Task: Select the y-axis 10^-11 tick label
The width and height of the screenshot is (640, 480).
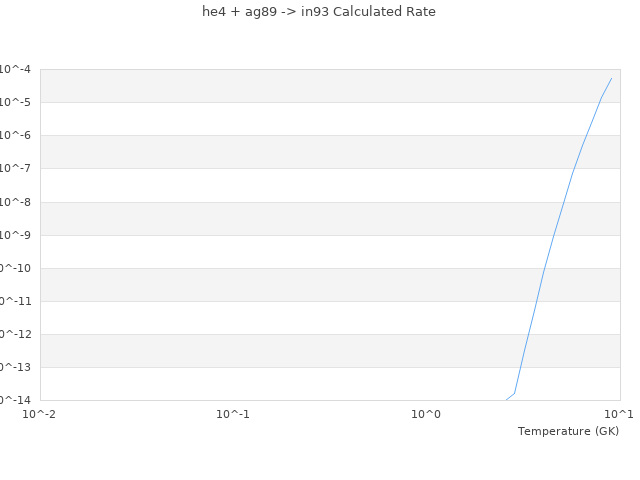Action: click(15, 301)
